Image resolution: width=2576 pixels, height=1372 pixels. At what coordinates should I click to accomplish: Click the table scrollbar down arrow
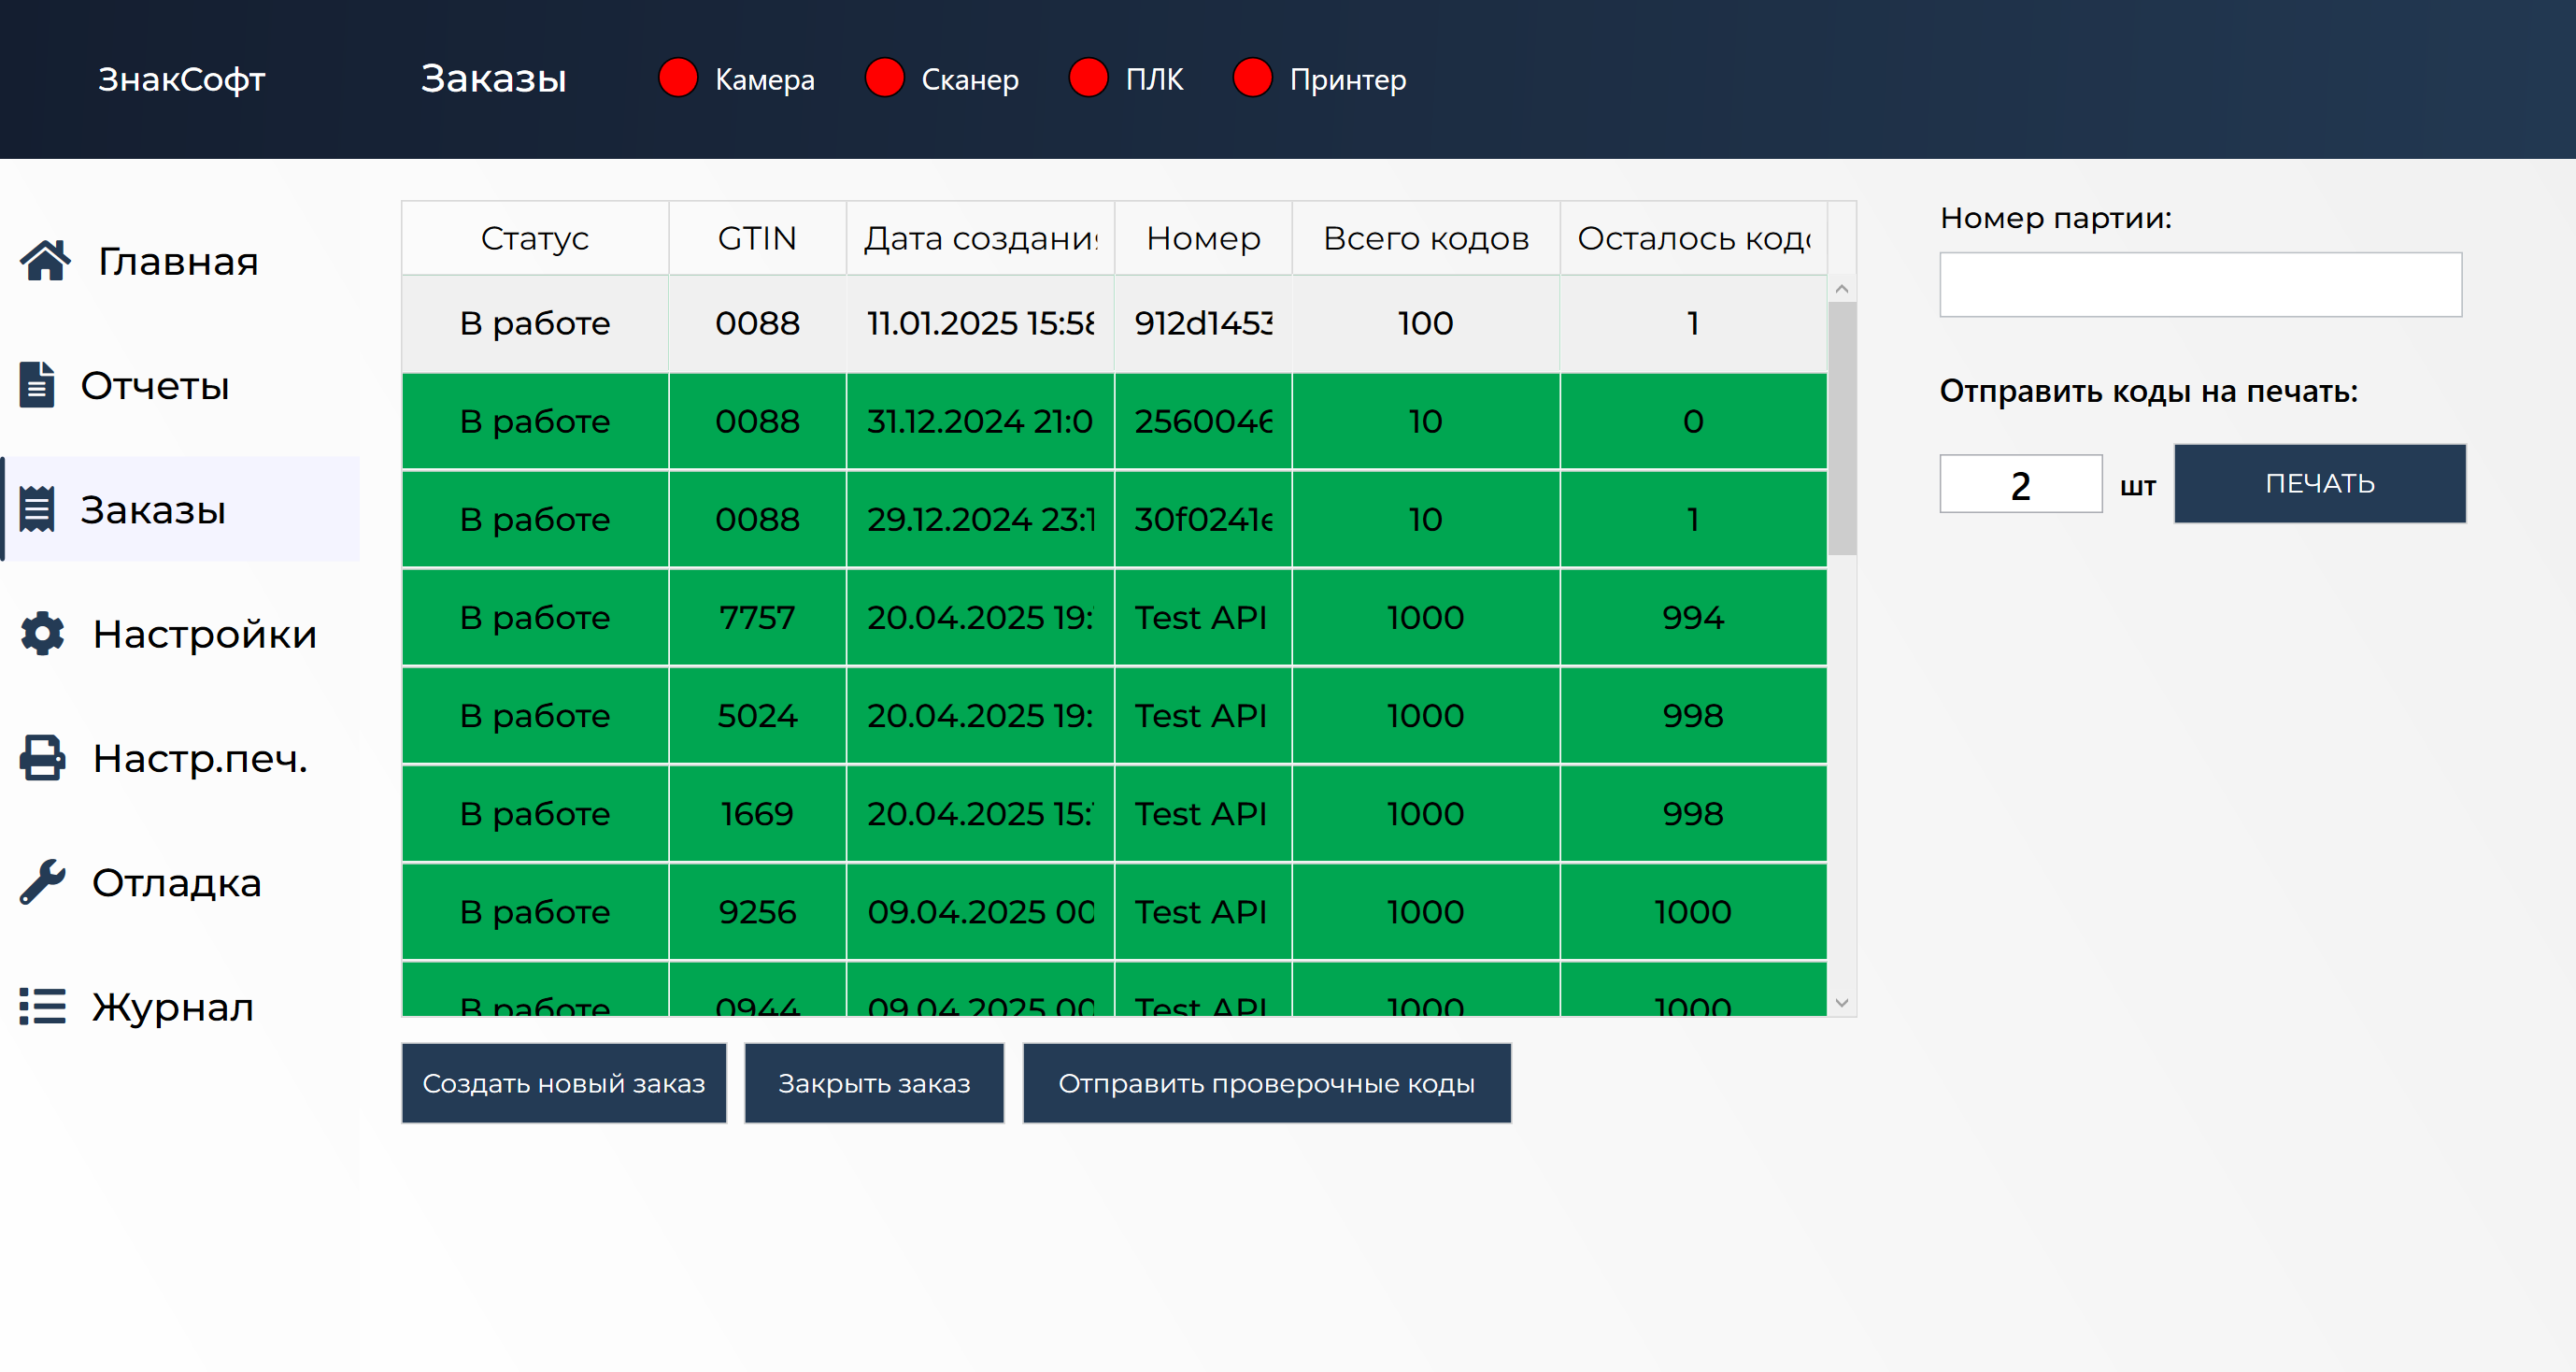[1842, 1002]
